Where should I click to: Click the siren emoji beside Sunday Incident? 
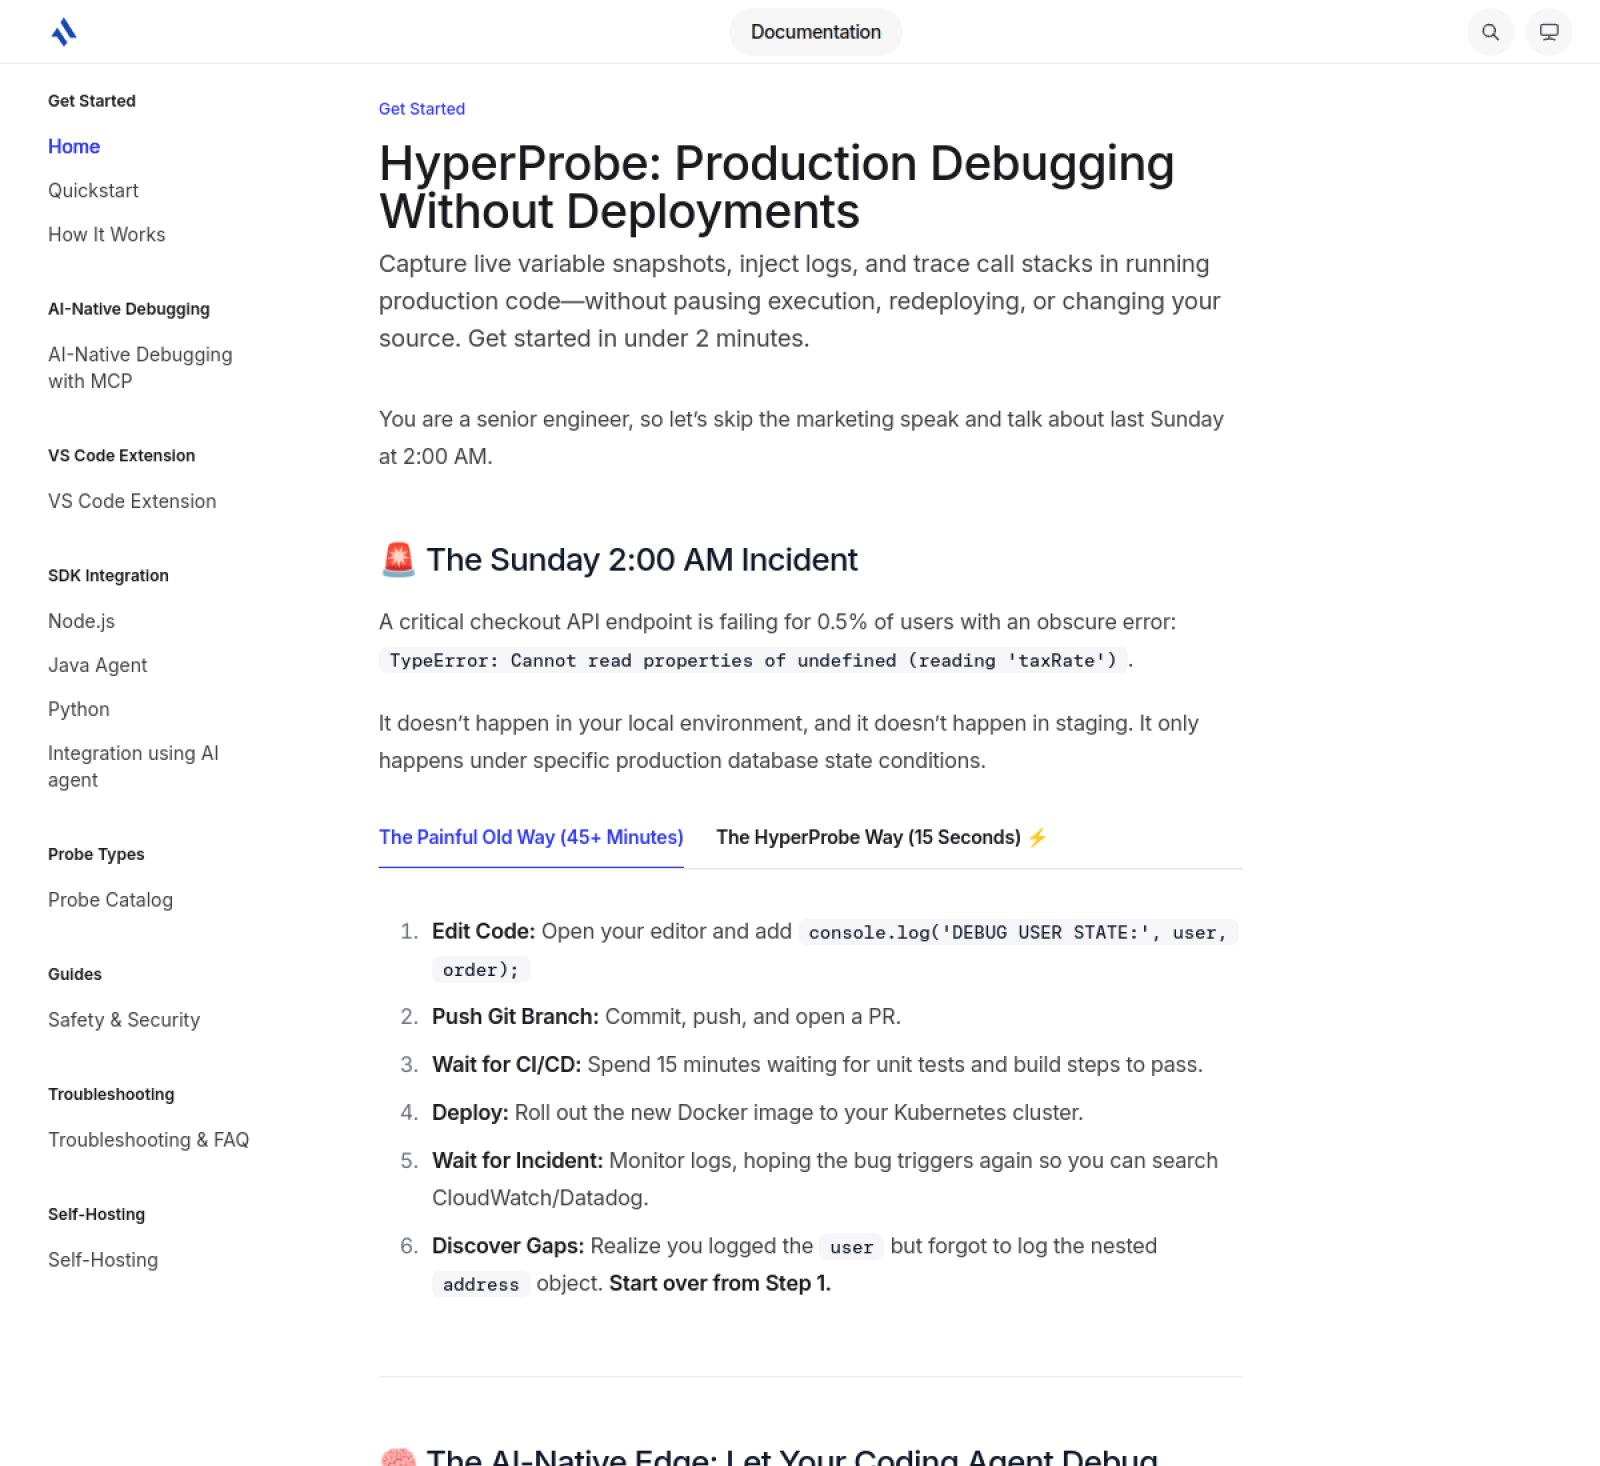[398, 559]
